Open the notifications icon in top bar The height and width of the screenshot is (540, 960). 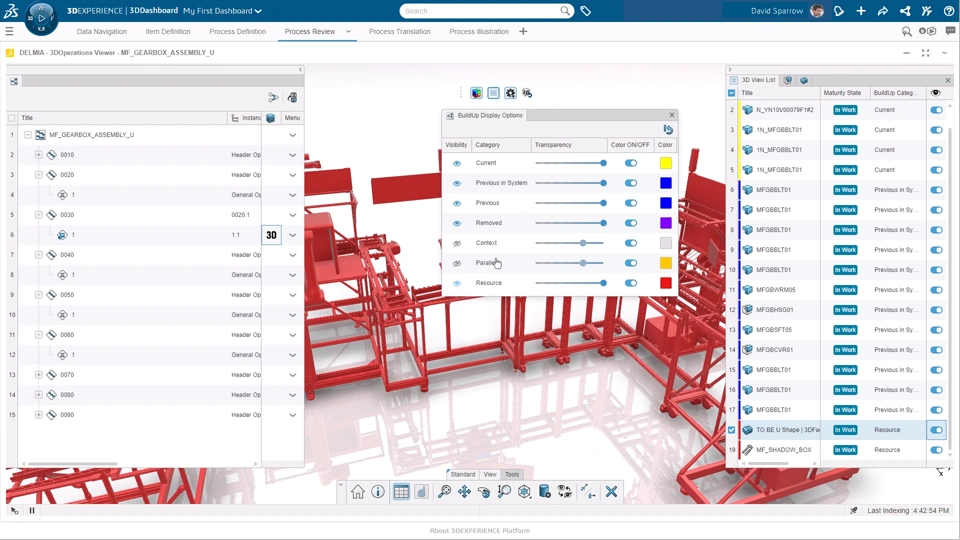pyautogui.click(x=839, y=11)
